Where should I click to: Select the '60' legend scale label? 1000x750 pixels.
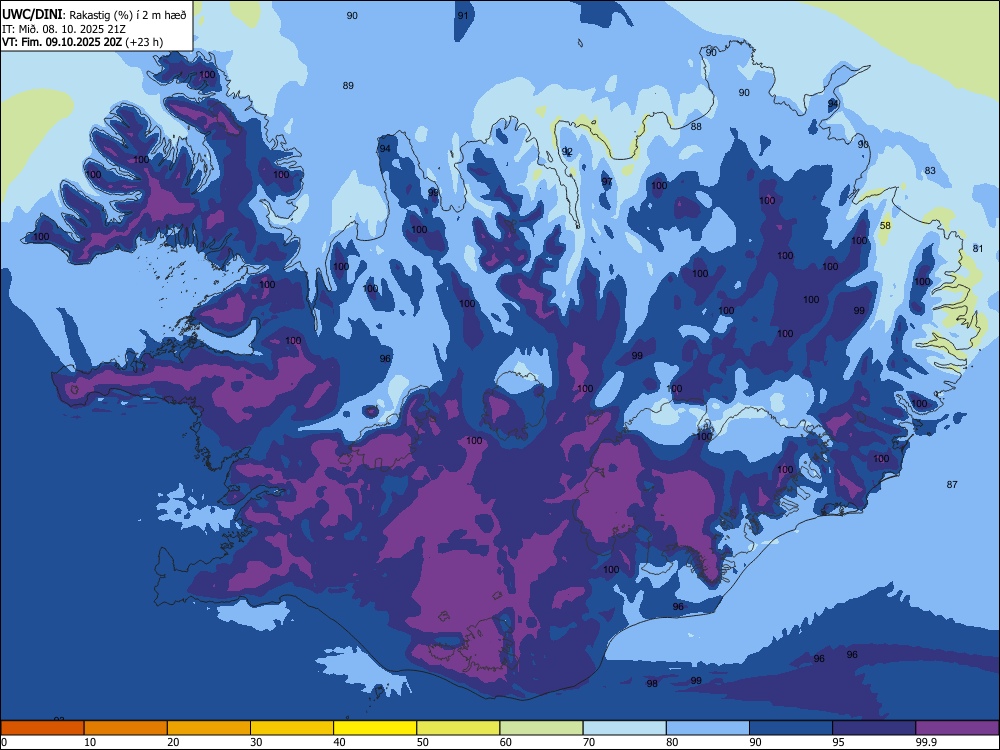pos(506,742)
